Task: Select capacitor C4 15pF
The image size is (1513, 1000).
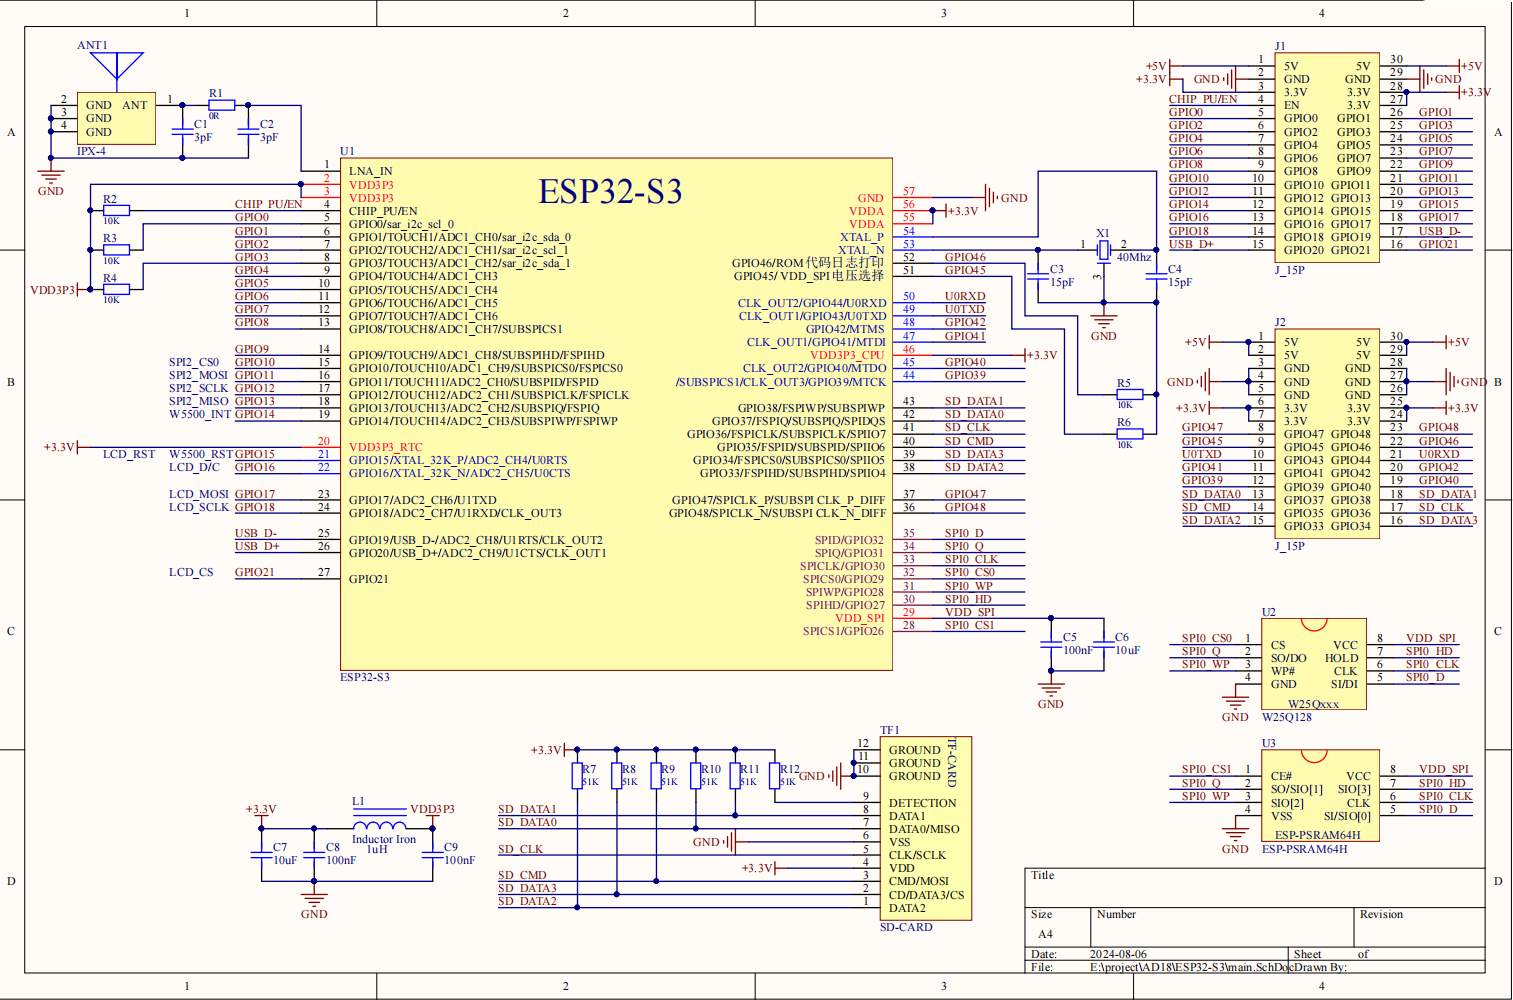Action: coord(1155,276)
